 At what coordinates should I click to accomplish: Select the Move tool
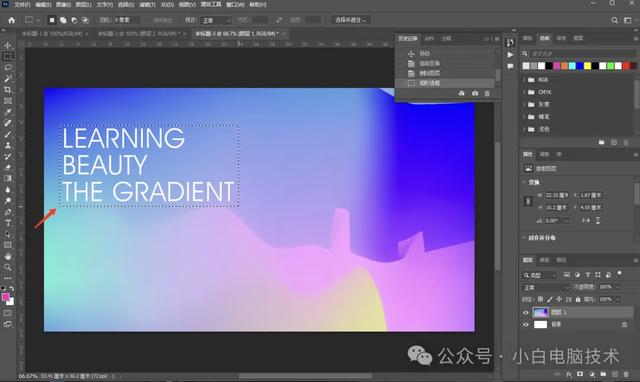point(8,45)
